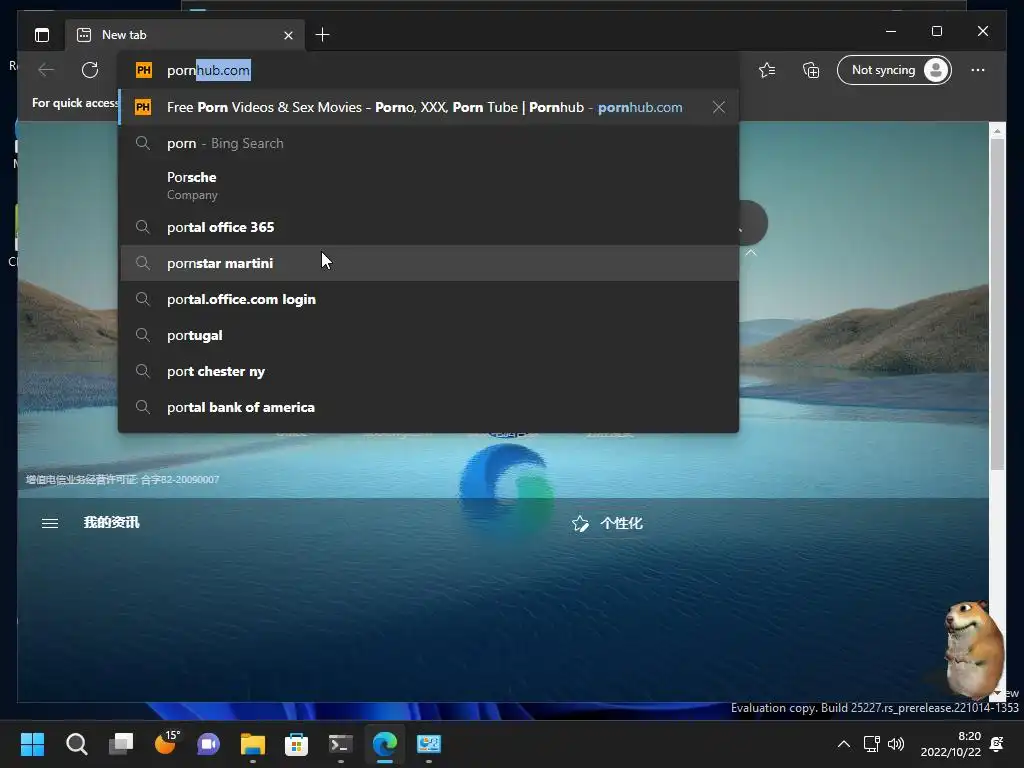
Task: Click the volume speaker tray icon
Action: click(x=896, y=744)
